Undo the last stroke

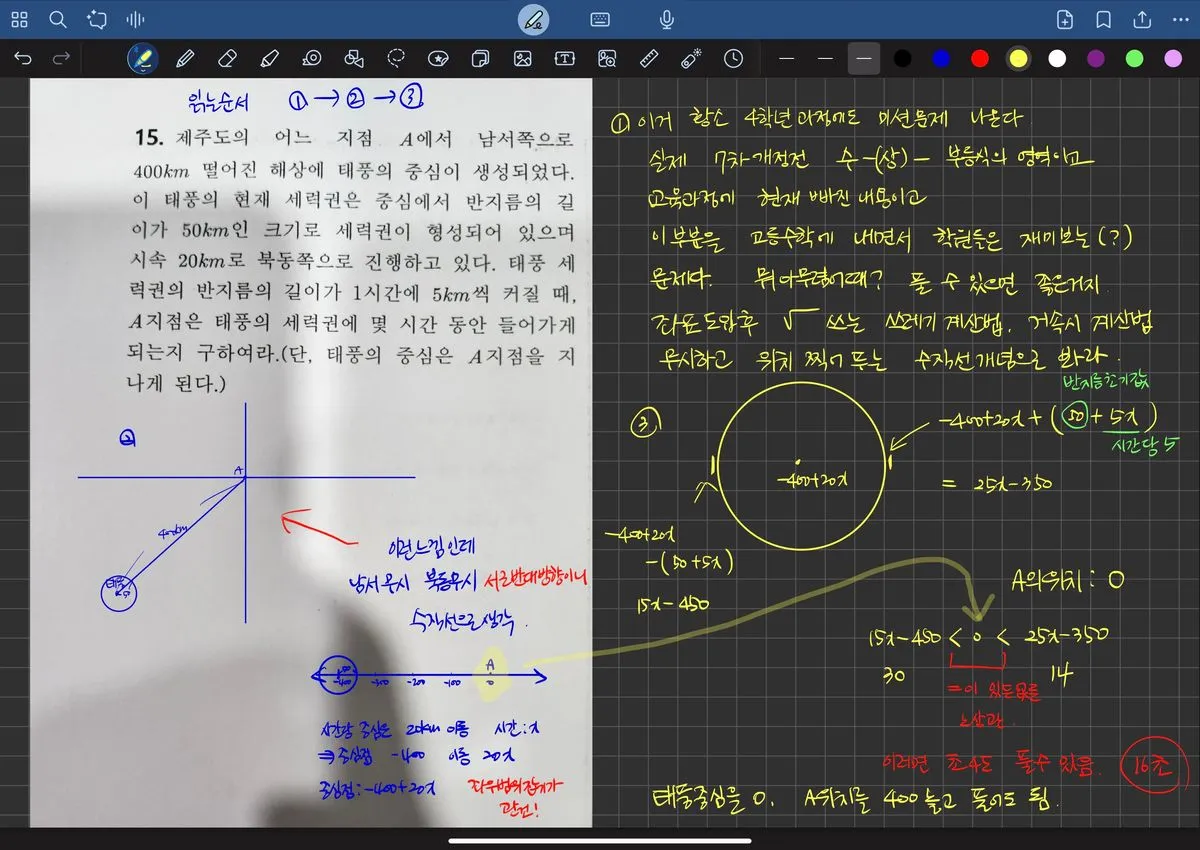(x=23, y=59)
